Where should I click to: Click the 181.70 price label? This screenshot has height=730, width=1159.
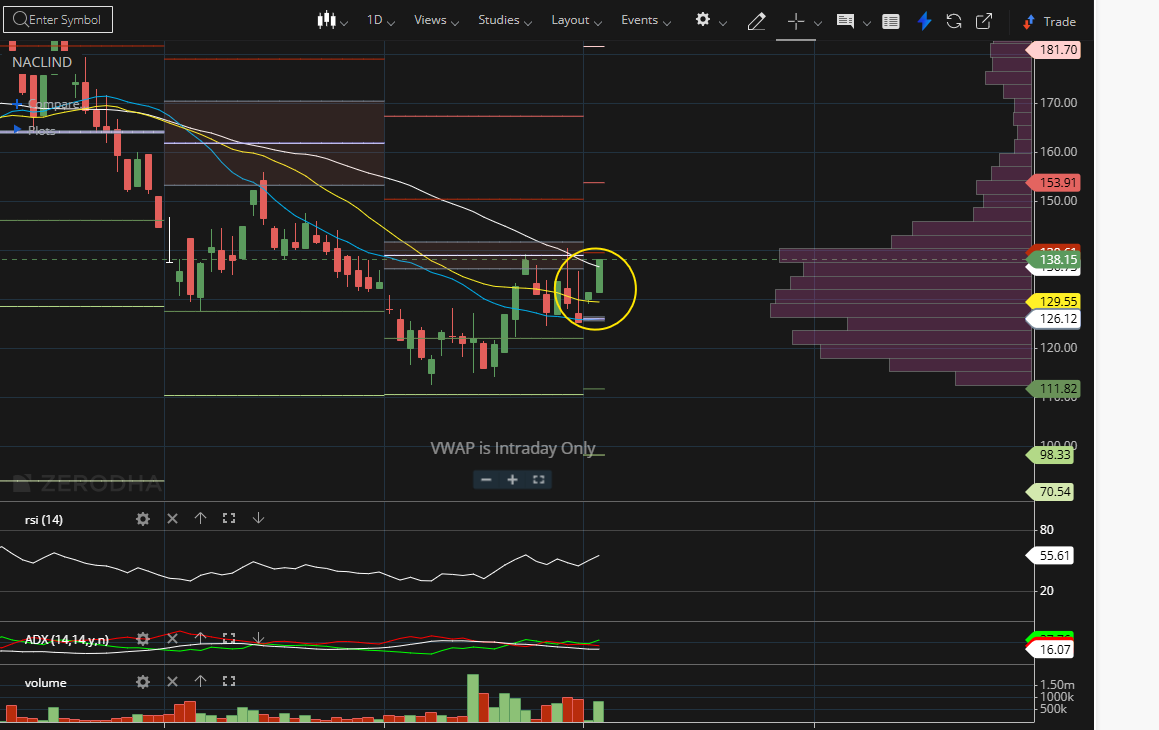(1054, 50)
